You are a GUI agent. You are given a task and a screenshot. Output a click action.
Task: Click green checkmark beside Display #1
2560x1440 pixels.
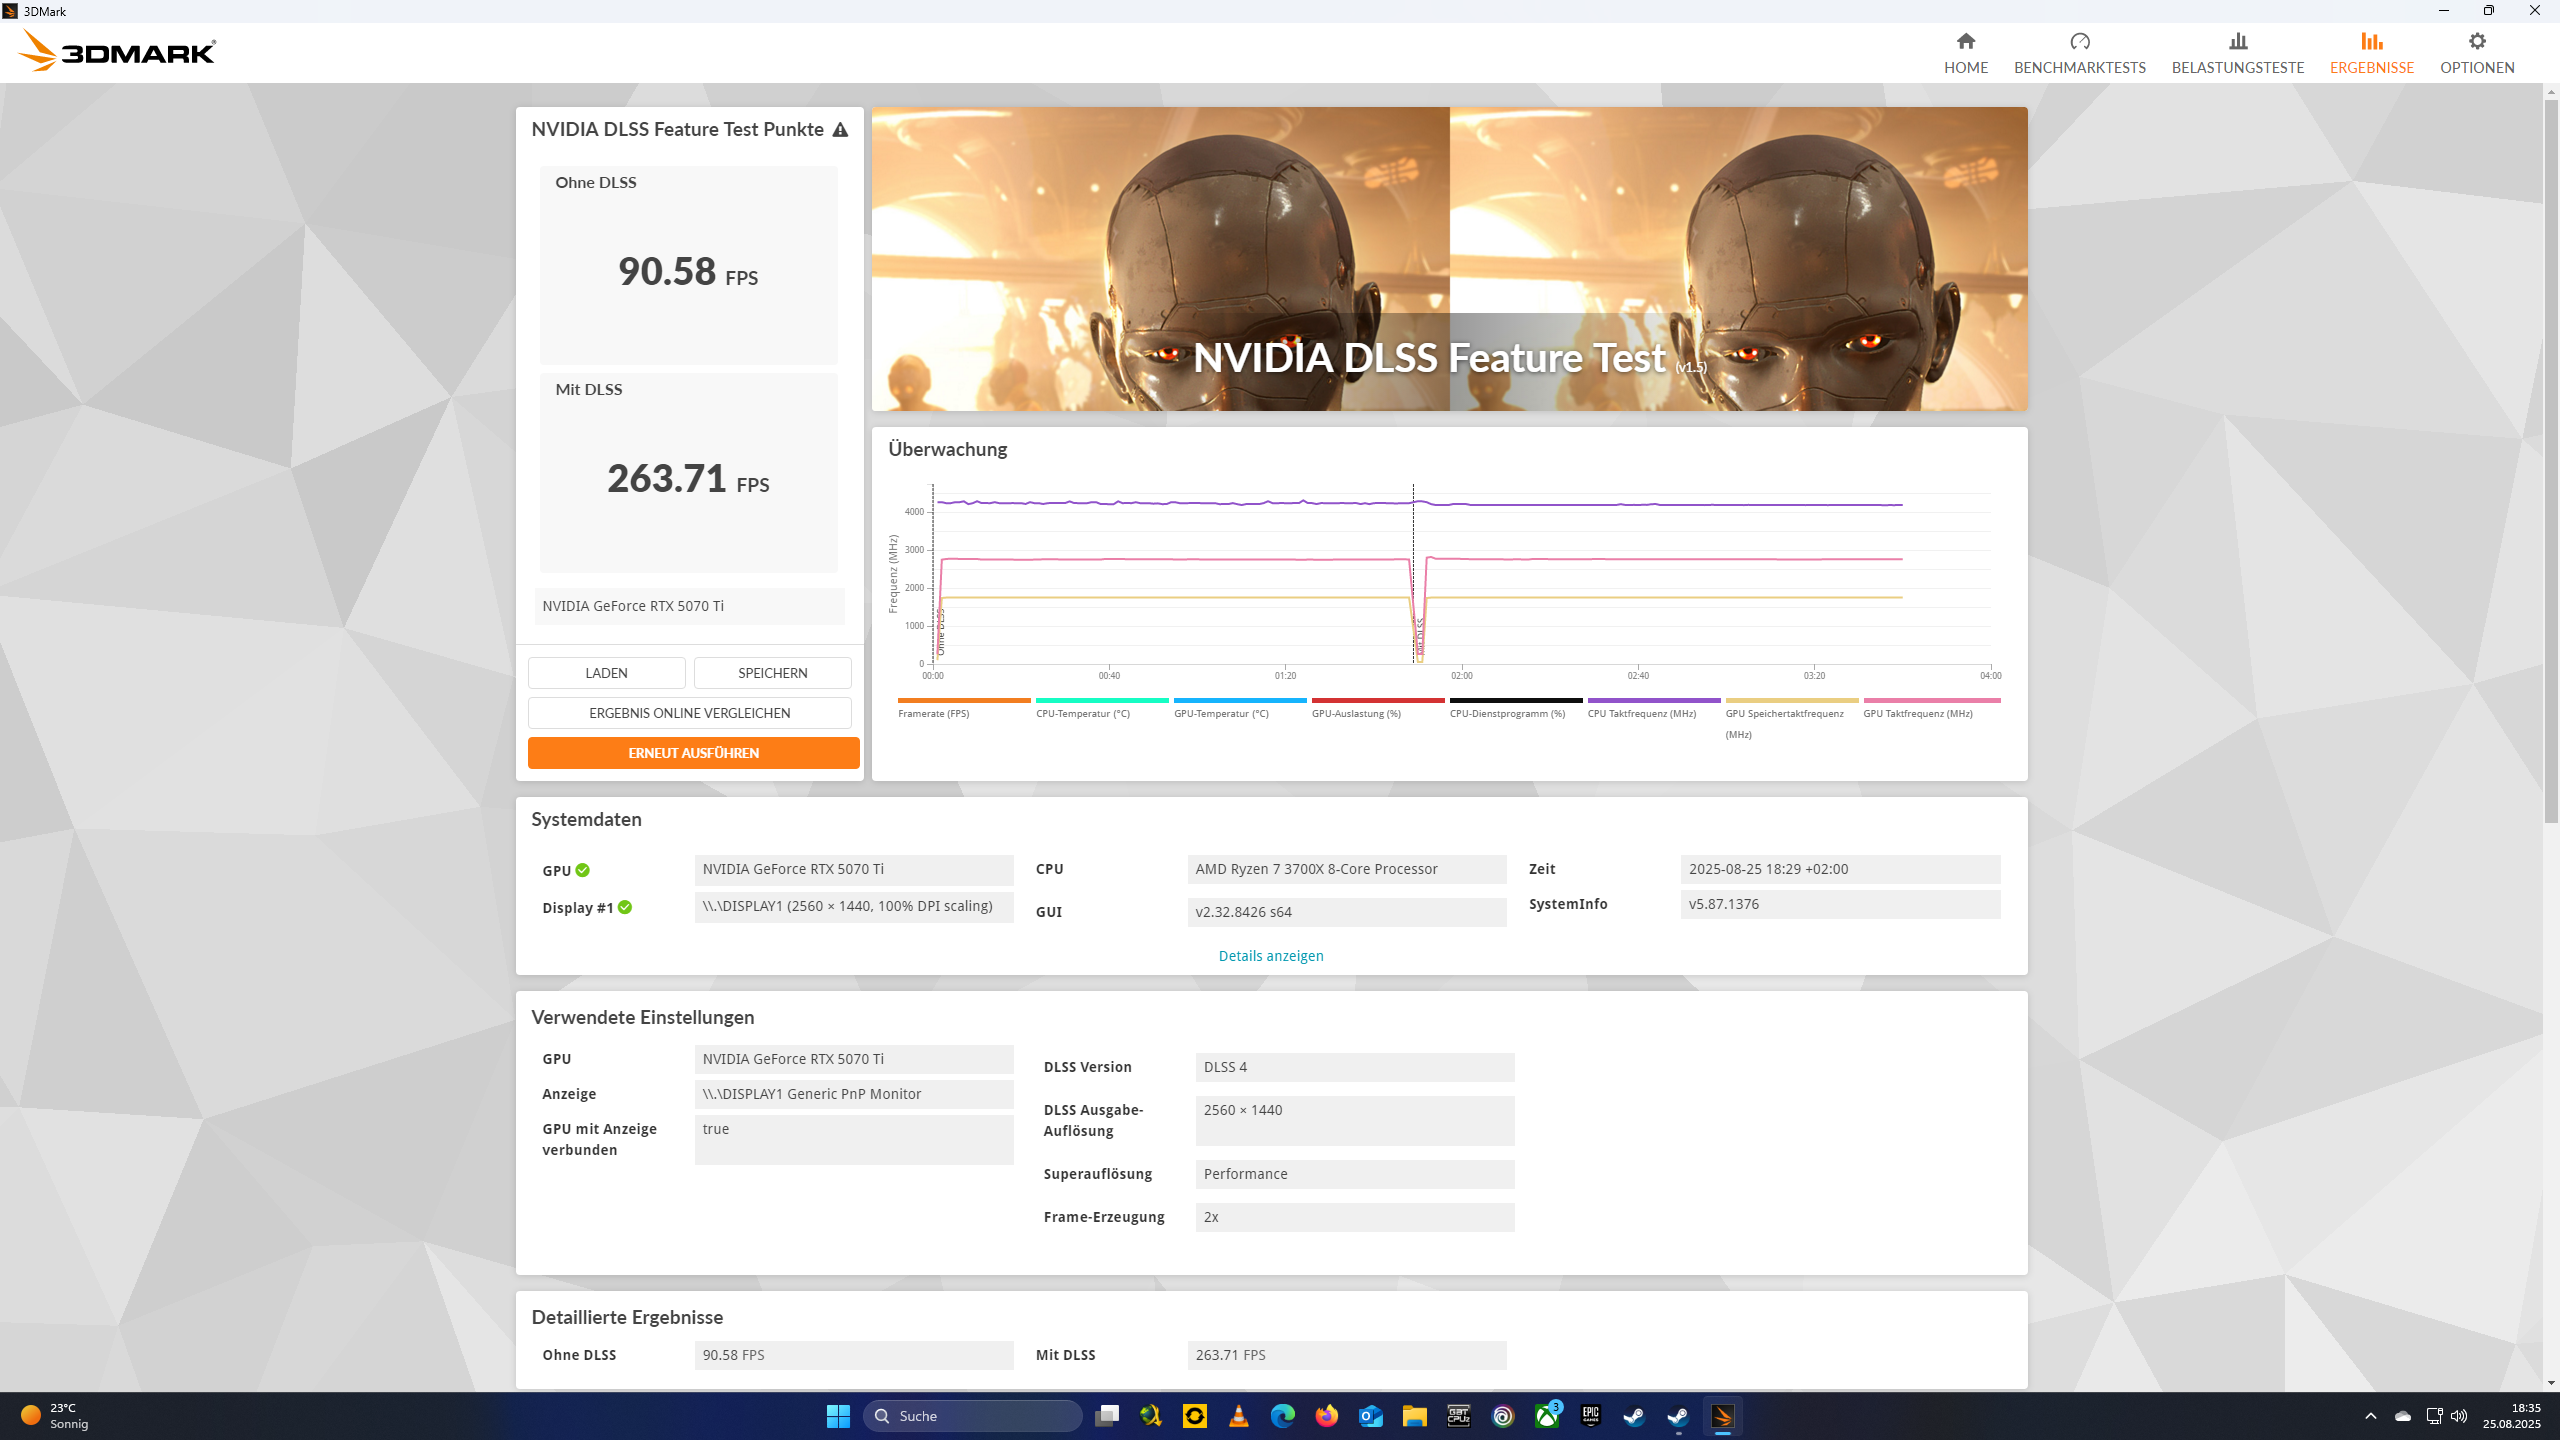click(625, 907)
